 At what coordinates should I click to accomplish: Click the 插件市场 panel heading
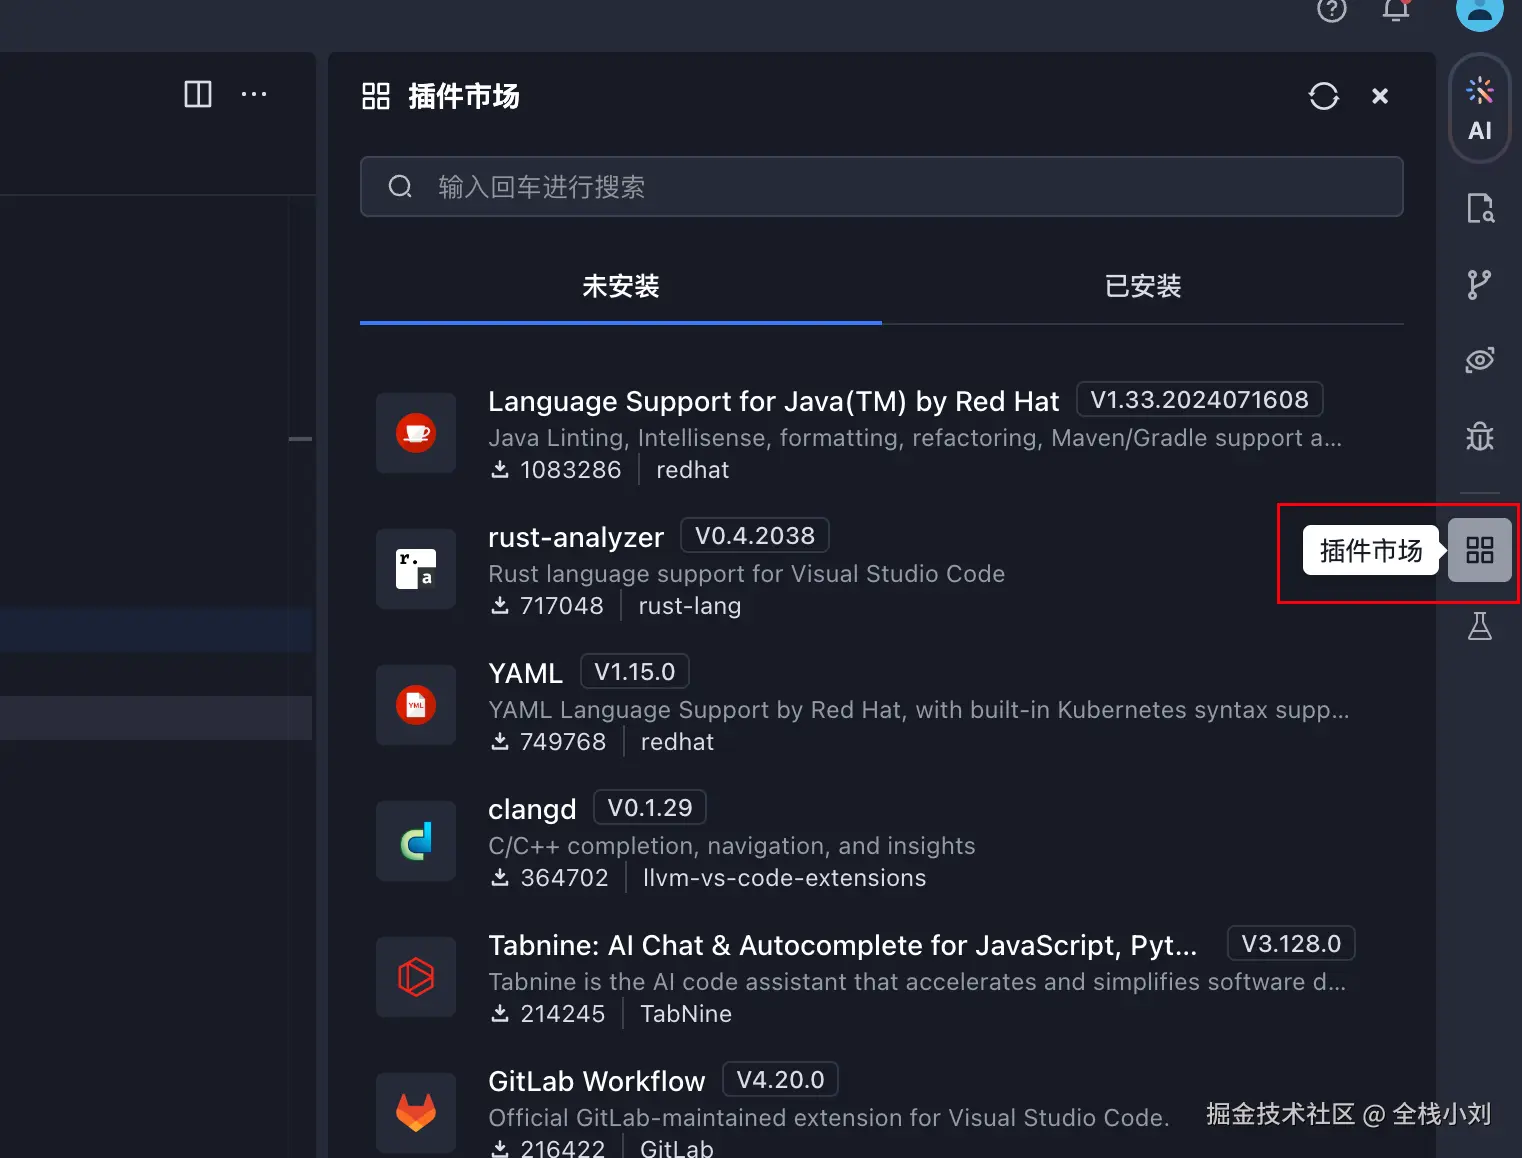point(463,96)
